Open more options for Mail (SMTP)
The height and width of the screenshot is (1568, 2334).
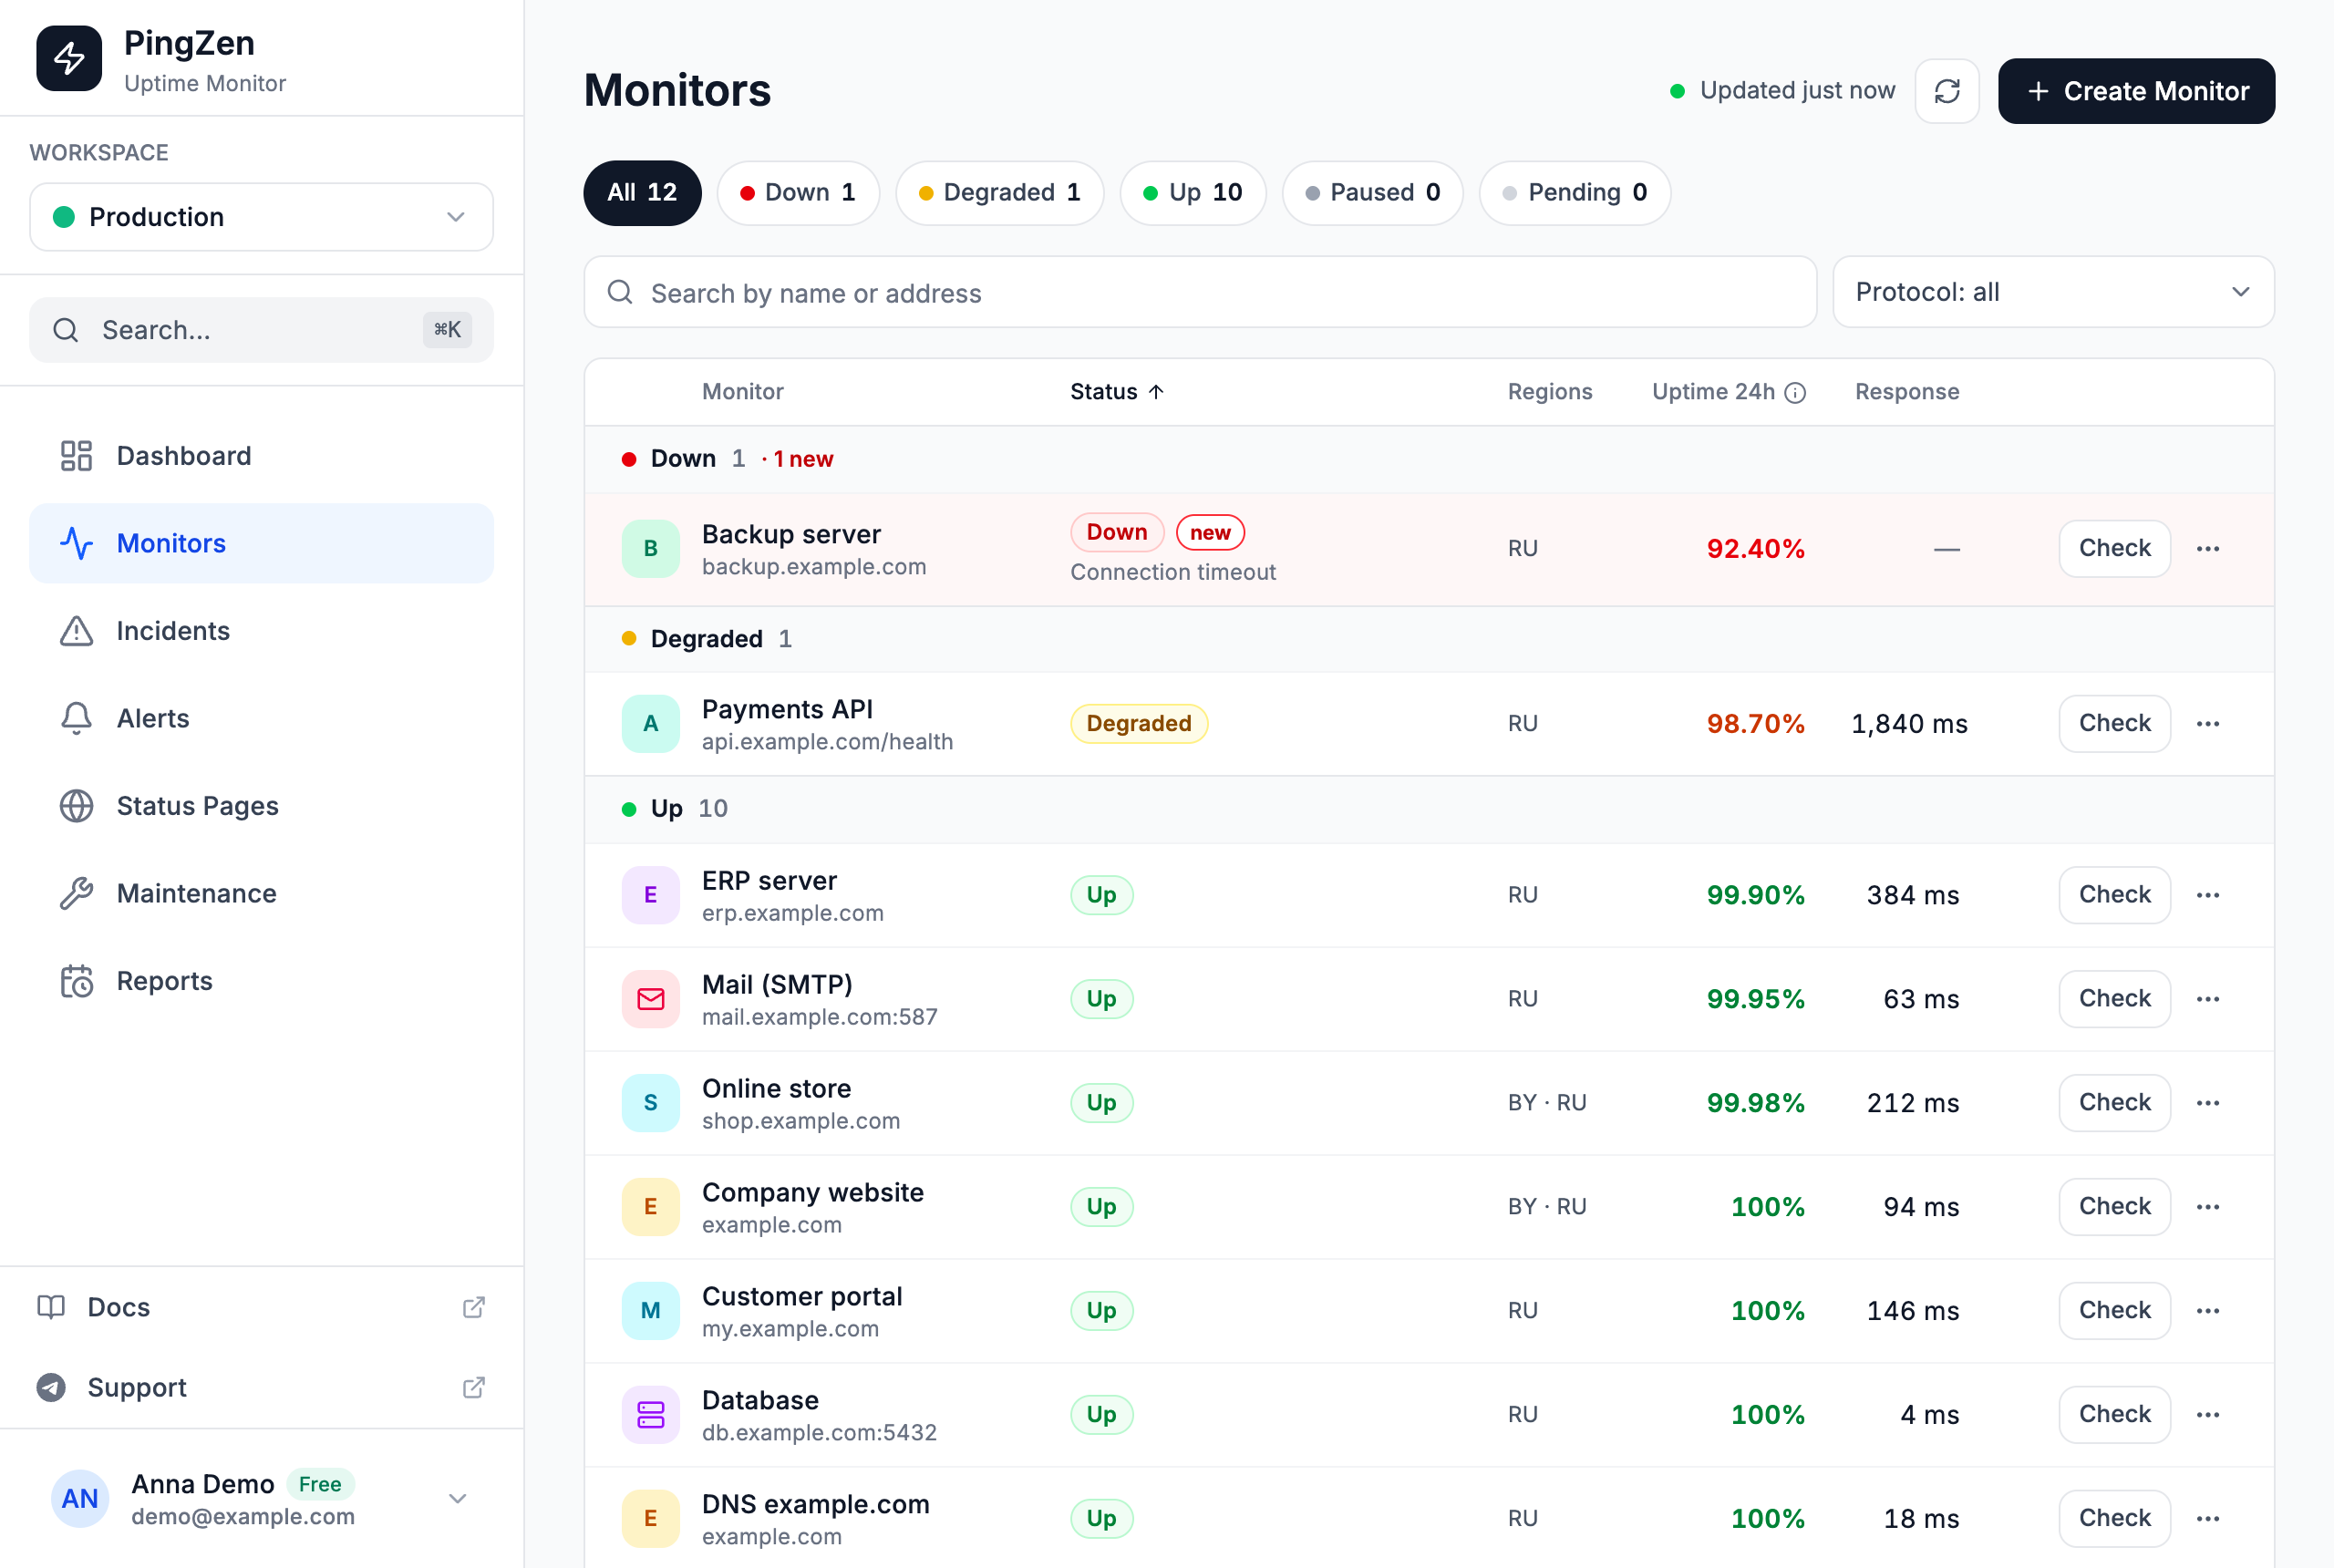pyautogui.click(x=2208, y=999)
